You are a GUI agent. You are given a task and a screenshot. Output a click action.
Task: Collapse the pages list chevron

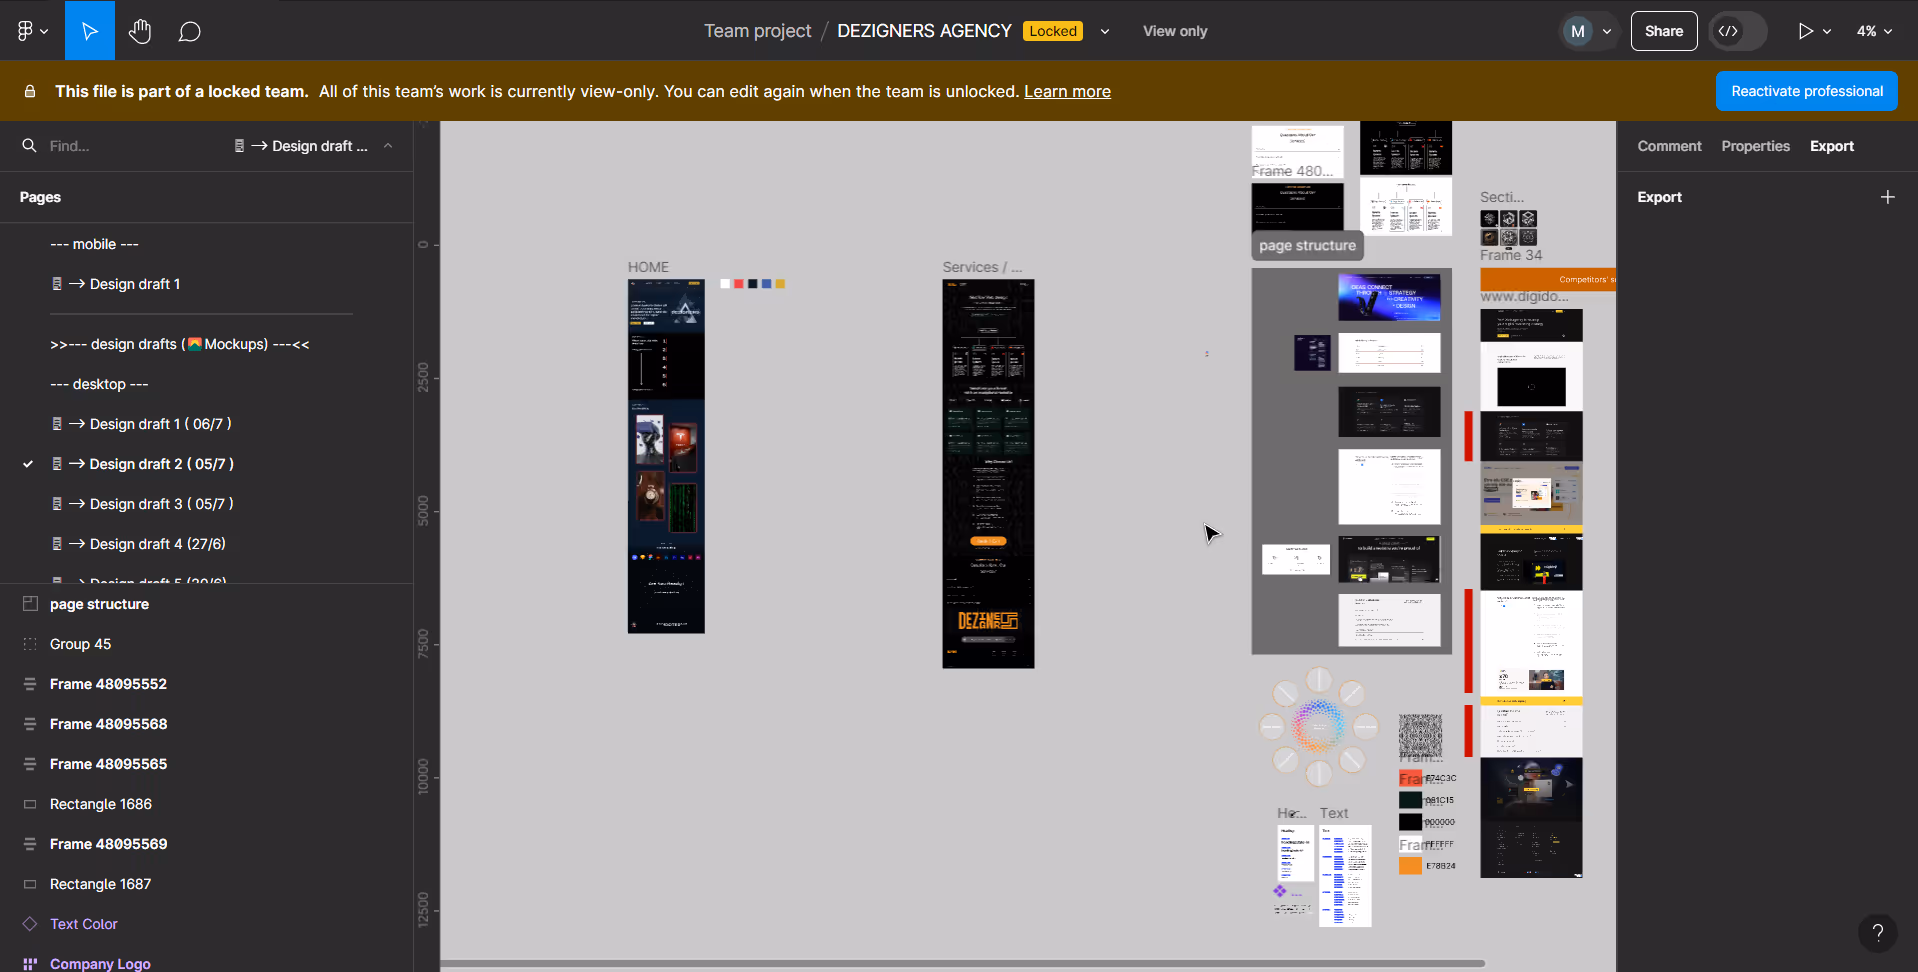[x=388, y=146]
